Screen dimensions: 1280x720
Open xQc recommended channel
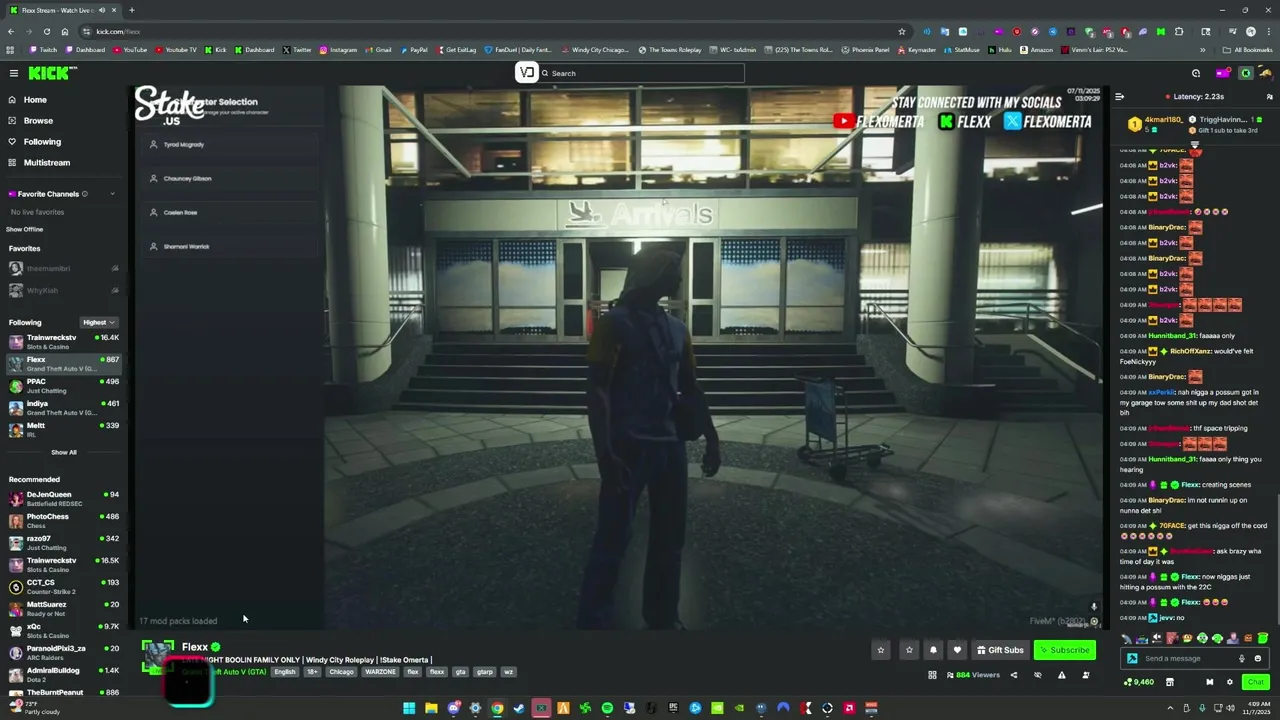pos(62,630)
